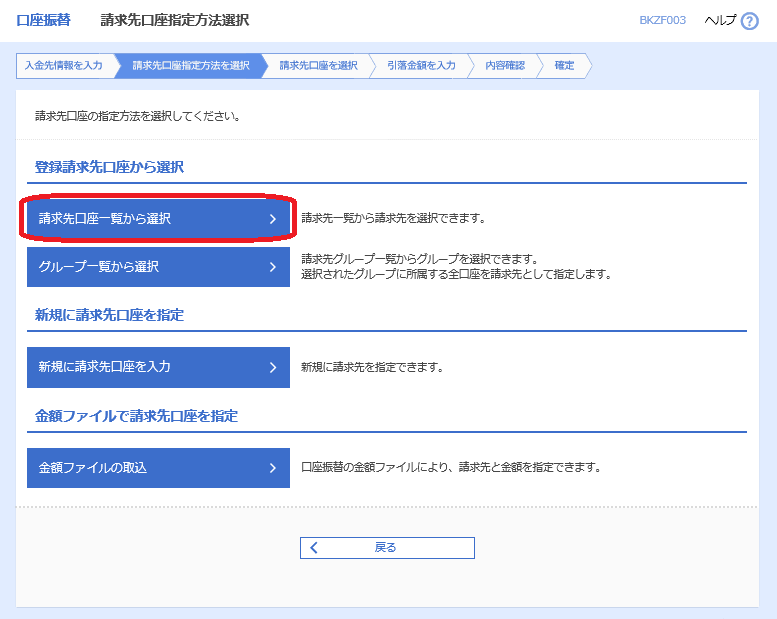Viewport: 777px width, 619px height.
Task: Click the help question mark icon
Action: point(750,21)
